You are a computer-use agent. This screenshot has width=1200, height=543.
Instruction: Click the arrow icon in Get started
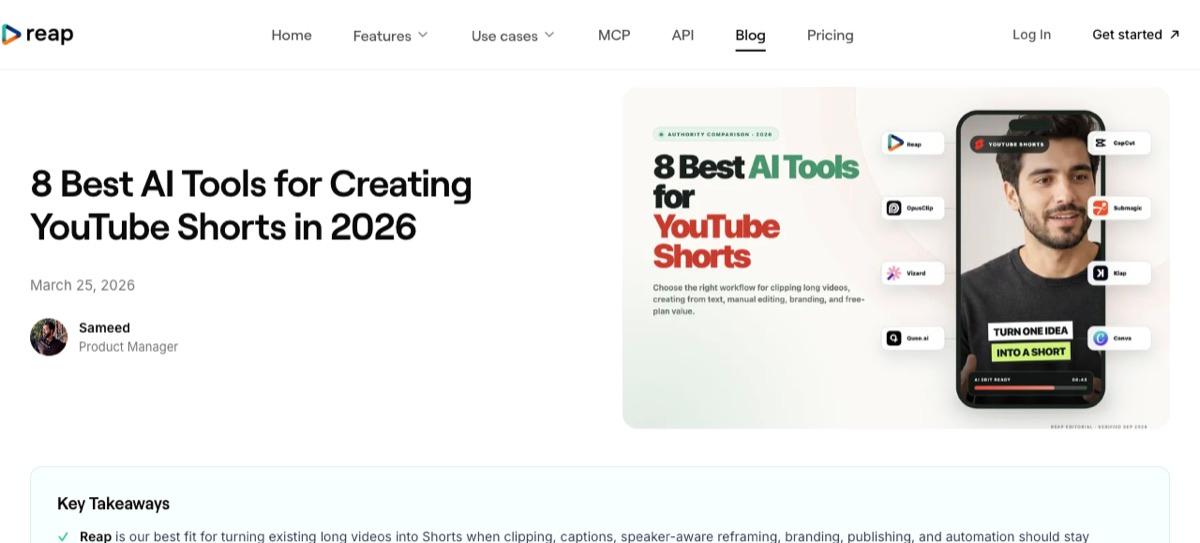coord(1174,34)
